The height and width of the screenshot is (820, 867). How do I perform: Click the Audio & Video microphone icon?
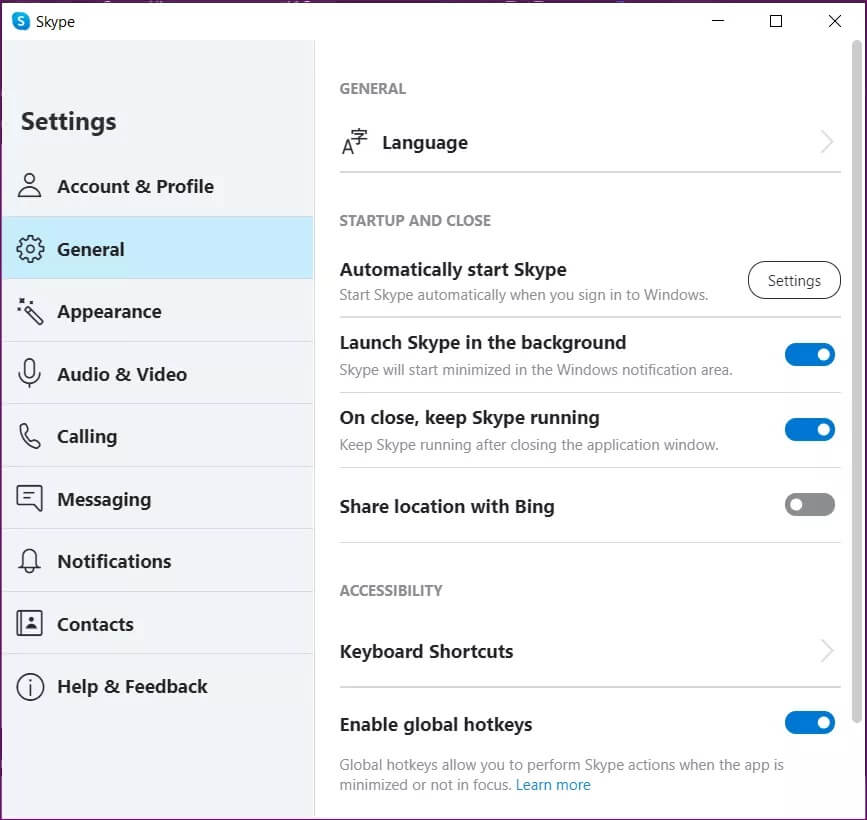(x=29, y=373)
